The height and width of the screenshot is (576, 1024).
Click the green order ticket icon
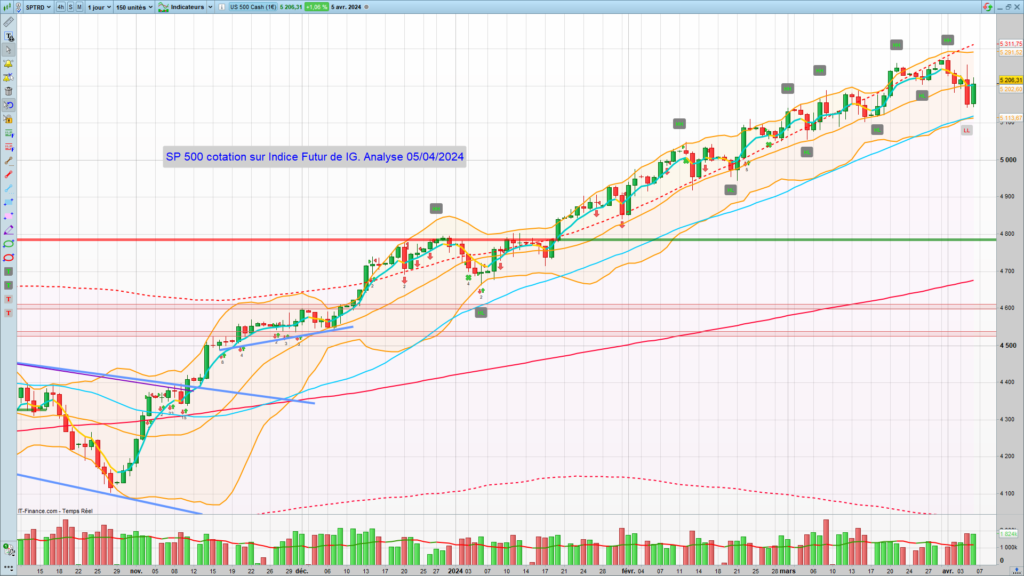8,133
